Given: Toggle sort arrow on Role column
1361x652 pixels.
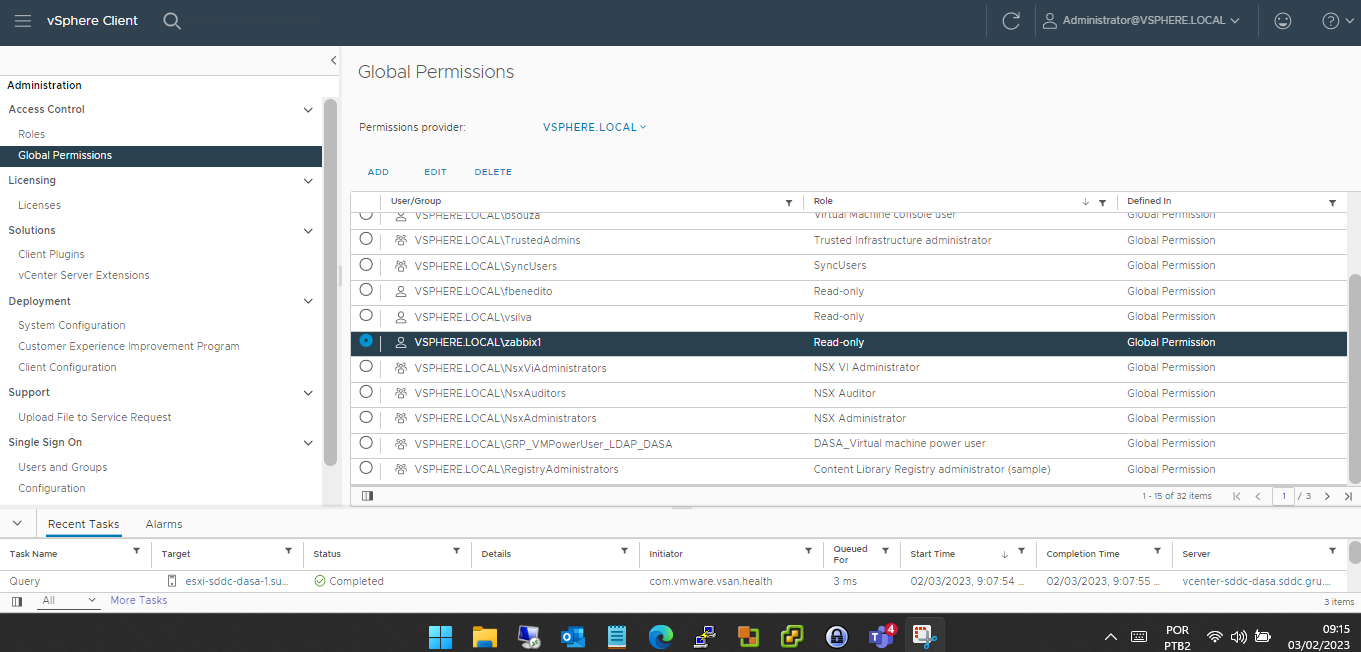Looking at the screenshot, I should (1086, 202).
